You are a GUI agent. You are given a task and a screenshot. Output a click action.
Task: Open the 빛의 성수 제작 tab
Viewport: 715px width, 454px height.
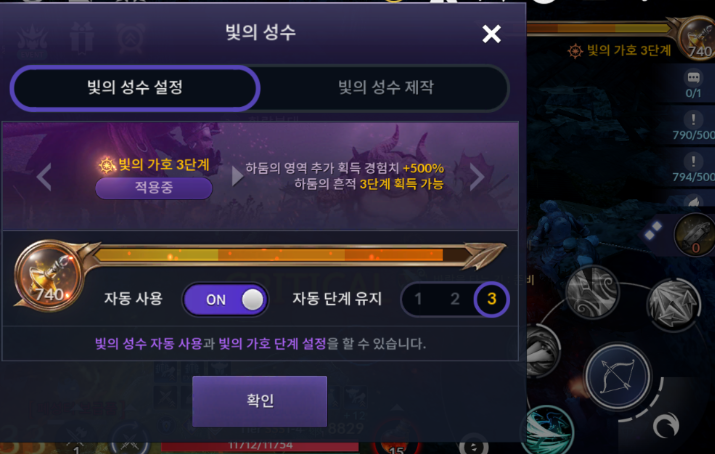[386, 88]
